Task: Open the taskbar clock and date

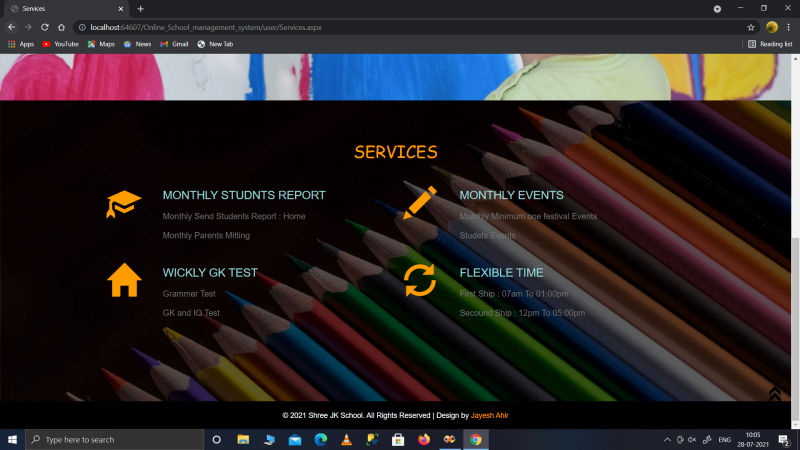Action: click(x=753, y=439)
